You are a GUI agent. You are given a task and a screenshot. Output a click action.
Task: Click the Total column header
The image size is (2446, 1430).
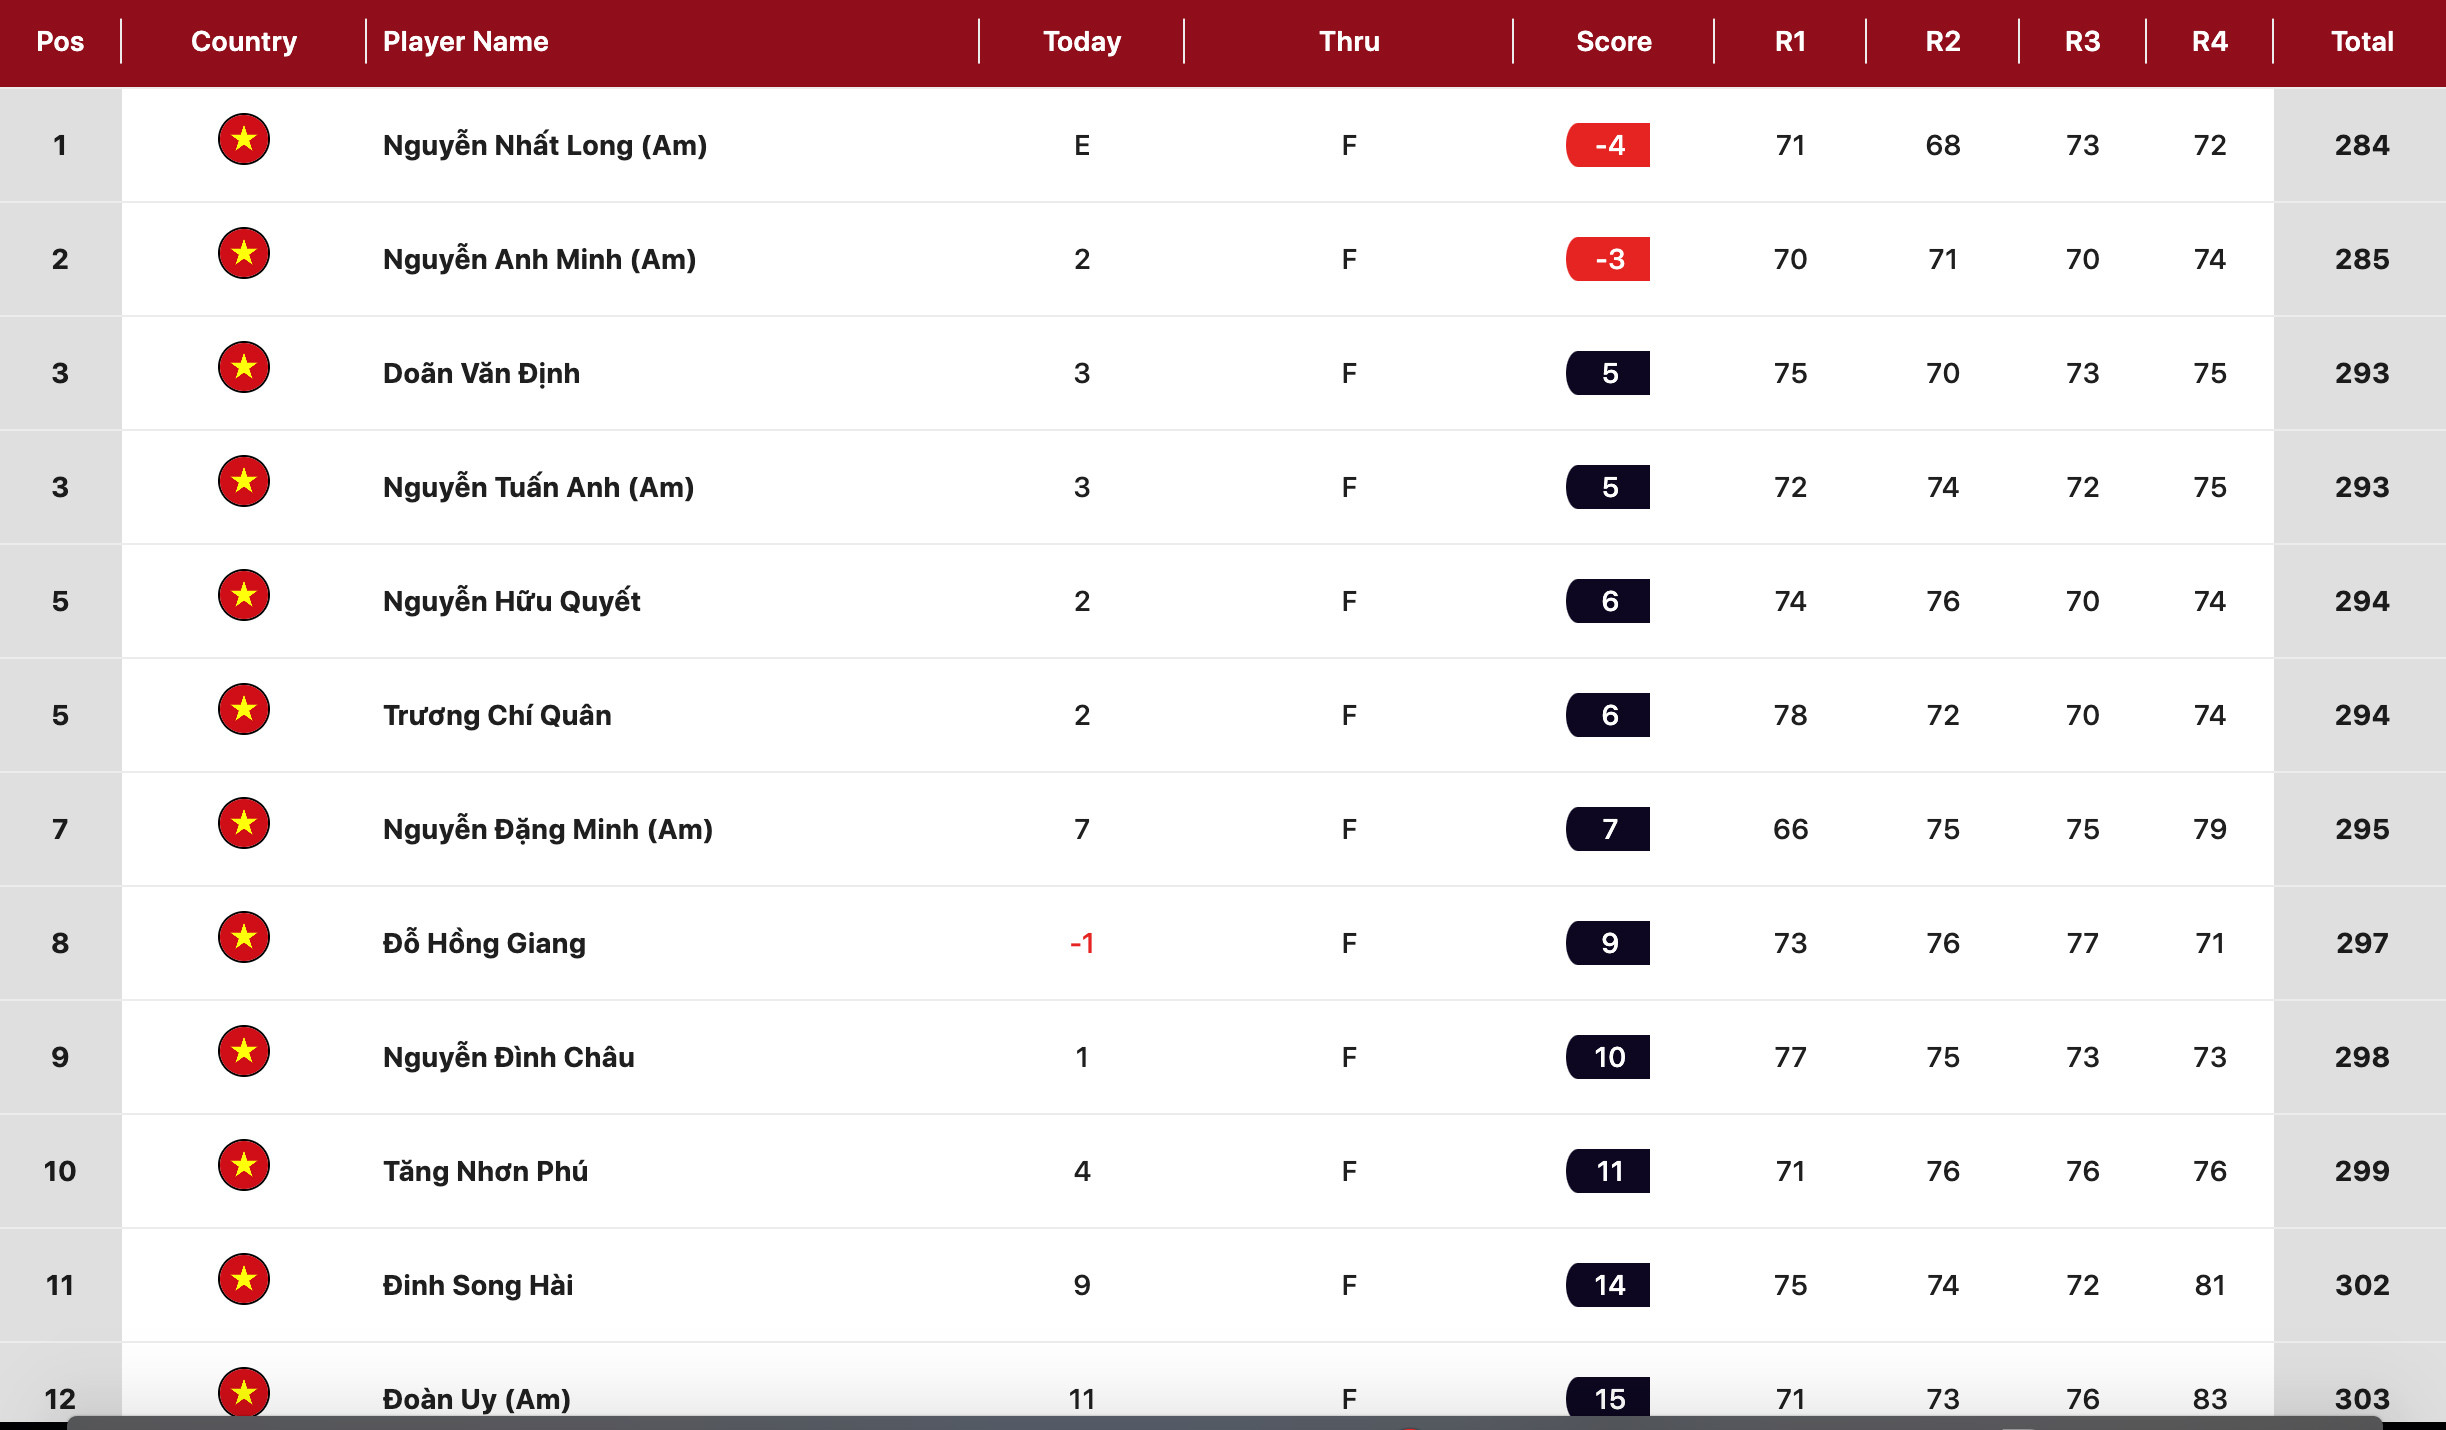click(x=2361, y=42)
